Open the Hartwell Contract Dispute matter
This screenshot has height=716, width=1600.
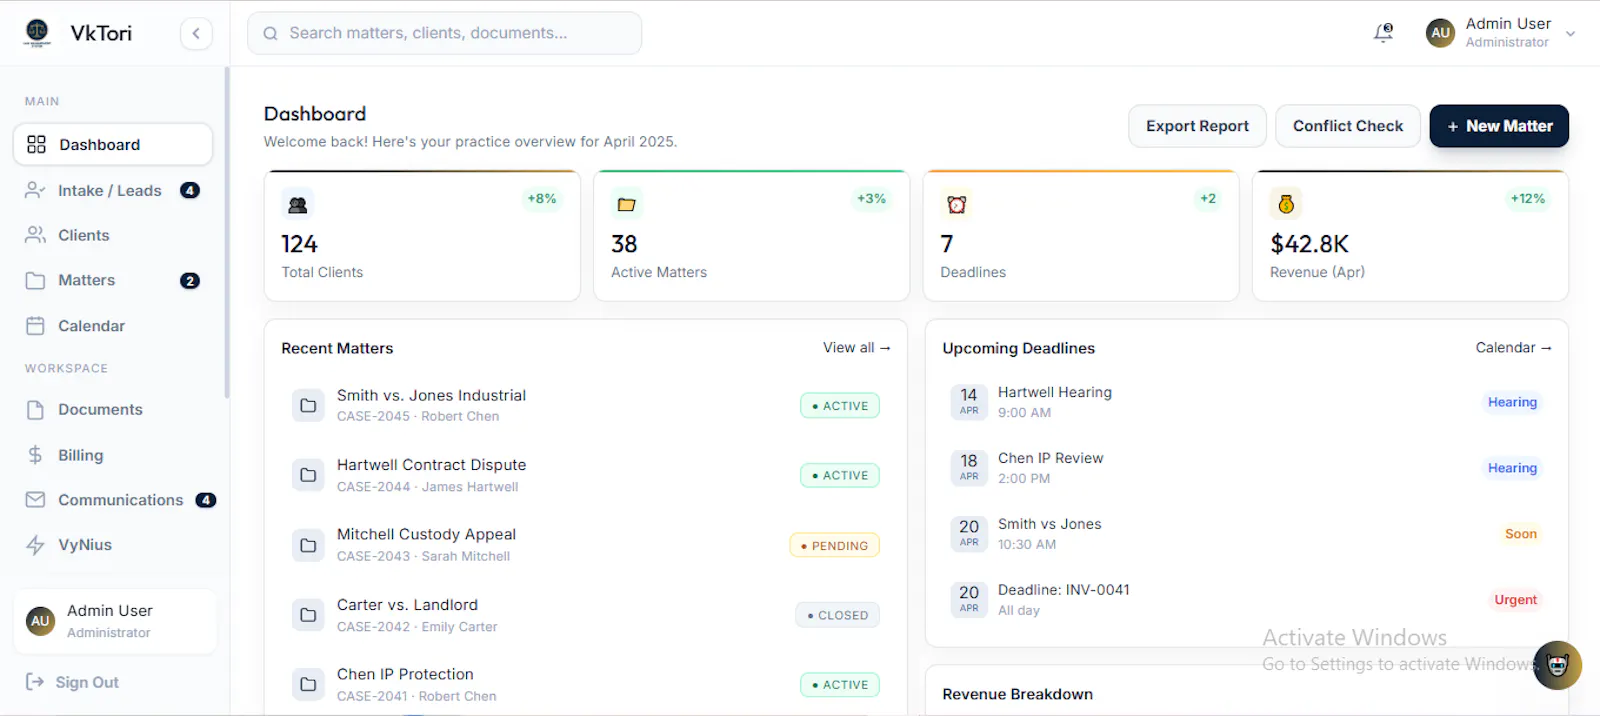pyautogui.click(x=586, y=475)
